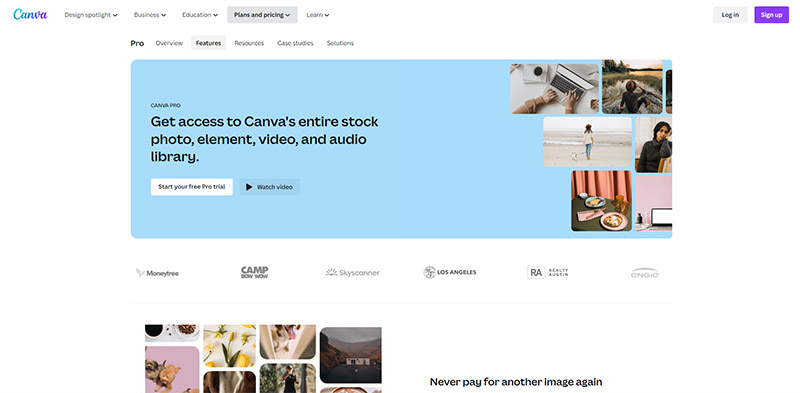Expand the Plans and pricing menu
This screenshot has width=800, height=393.
click(x=262, y=15)
